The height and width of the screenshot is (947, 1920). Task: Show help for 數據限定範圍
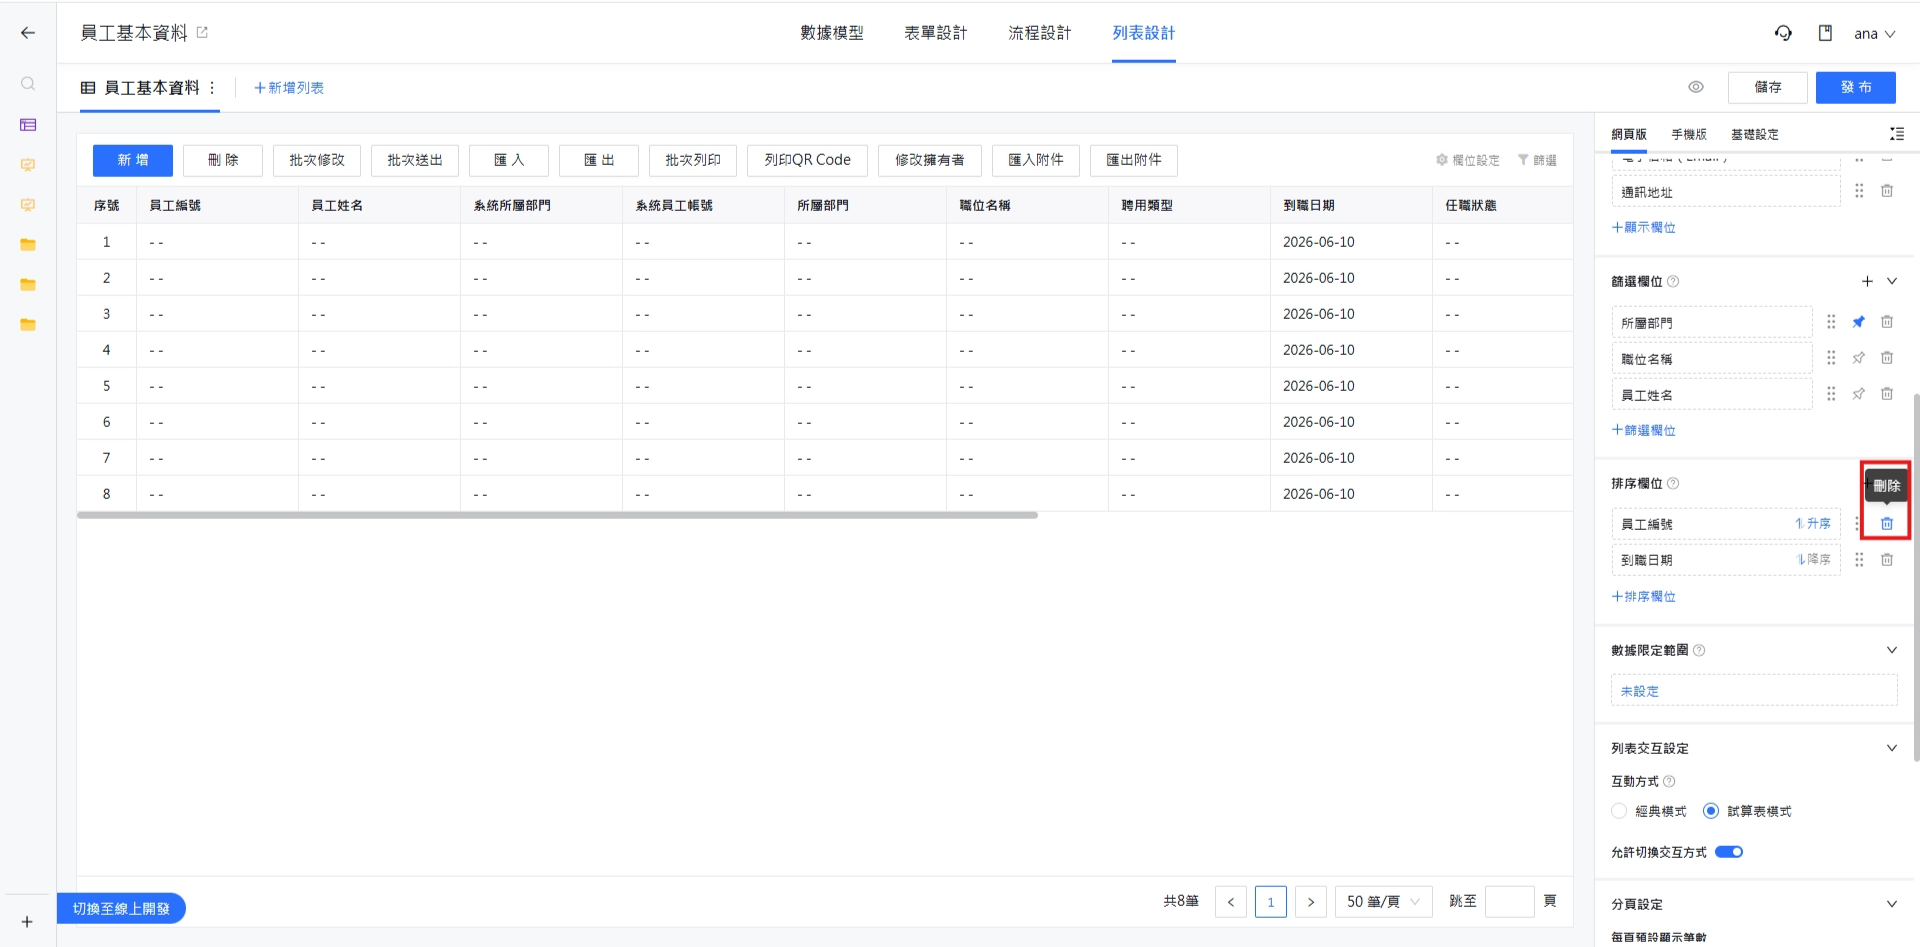pyautogui.click(x=1699, y=650)
